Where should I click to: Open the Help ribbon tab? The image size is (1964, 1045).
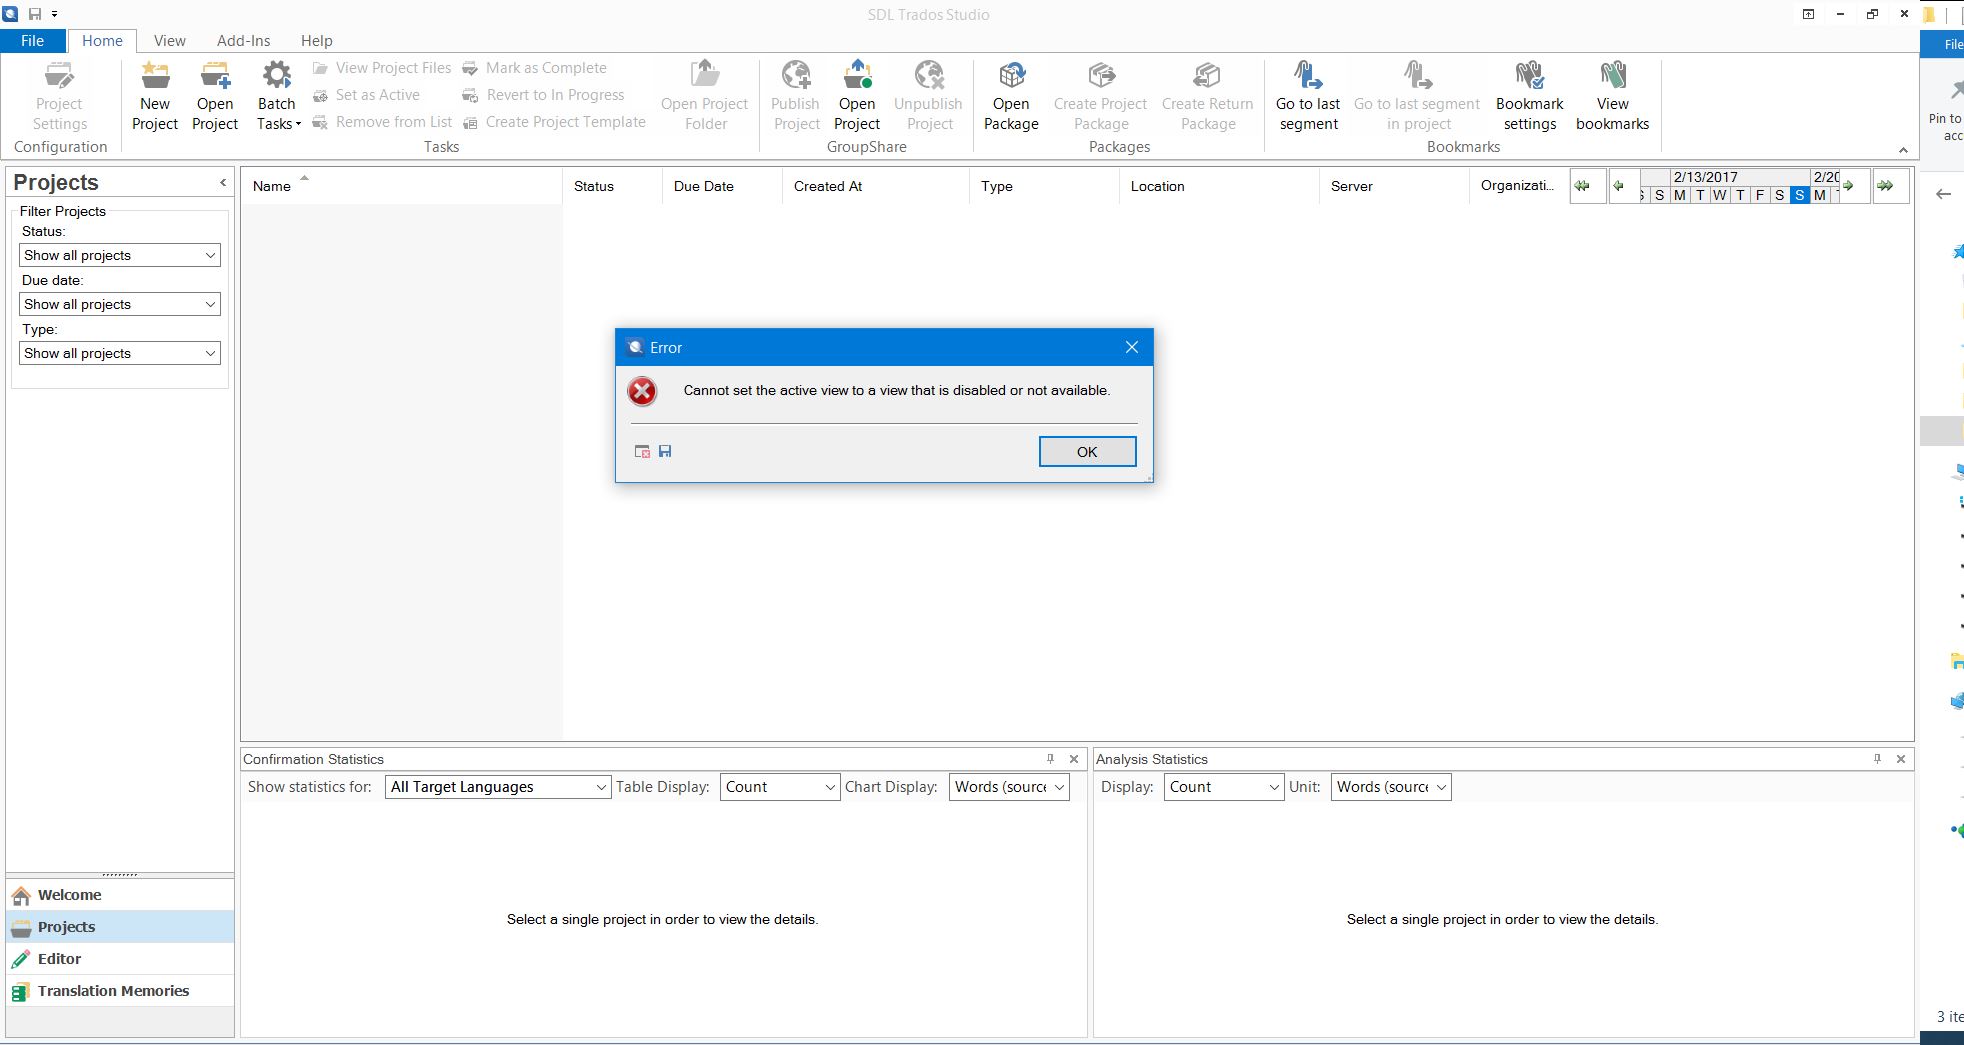(317, 40)
